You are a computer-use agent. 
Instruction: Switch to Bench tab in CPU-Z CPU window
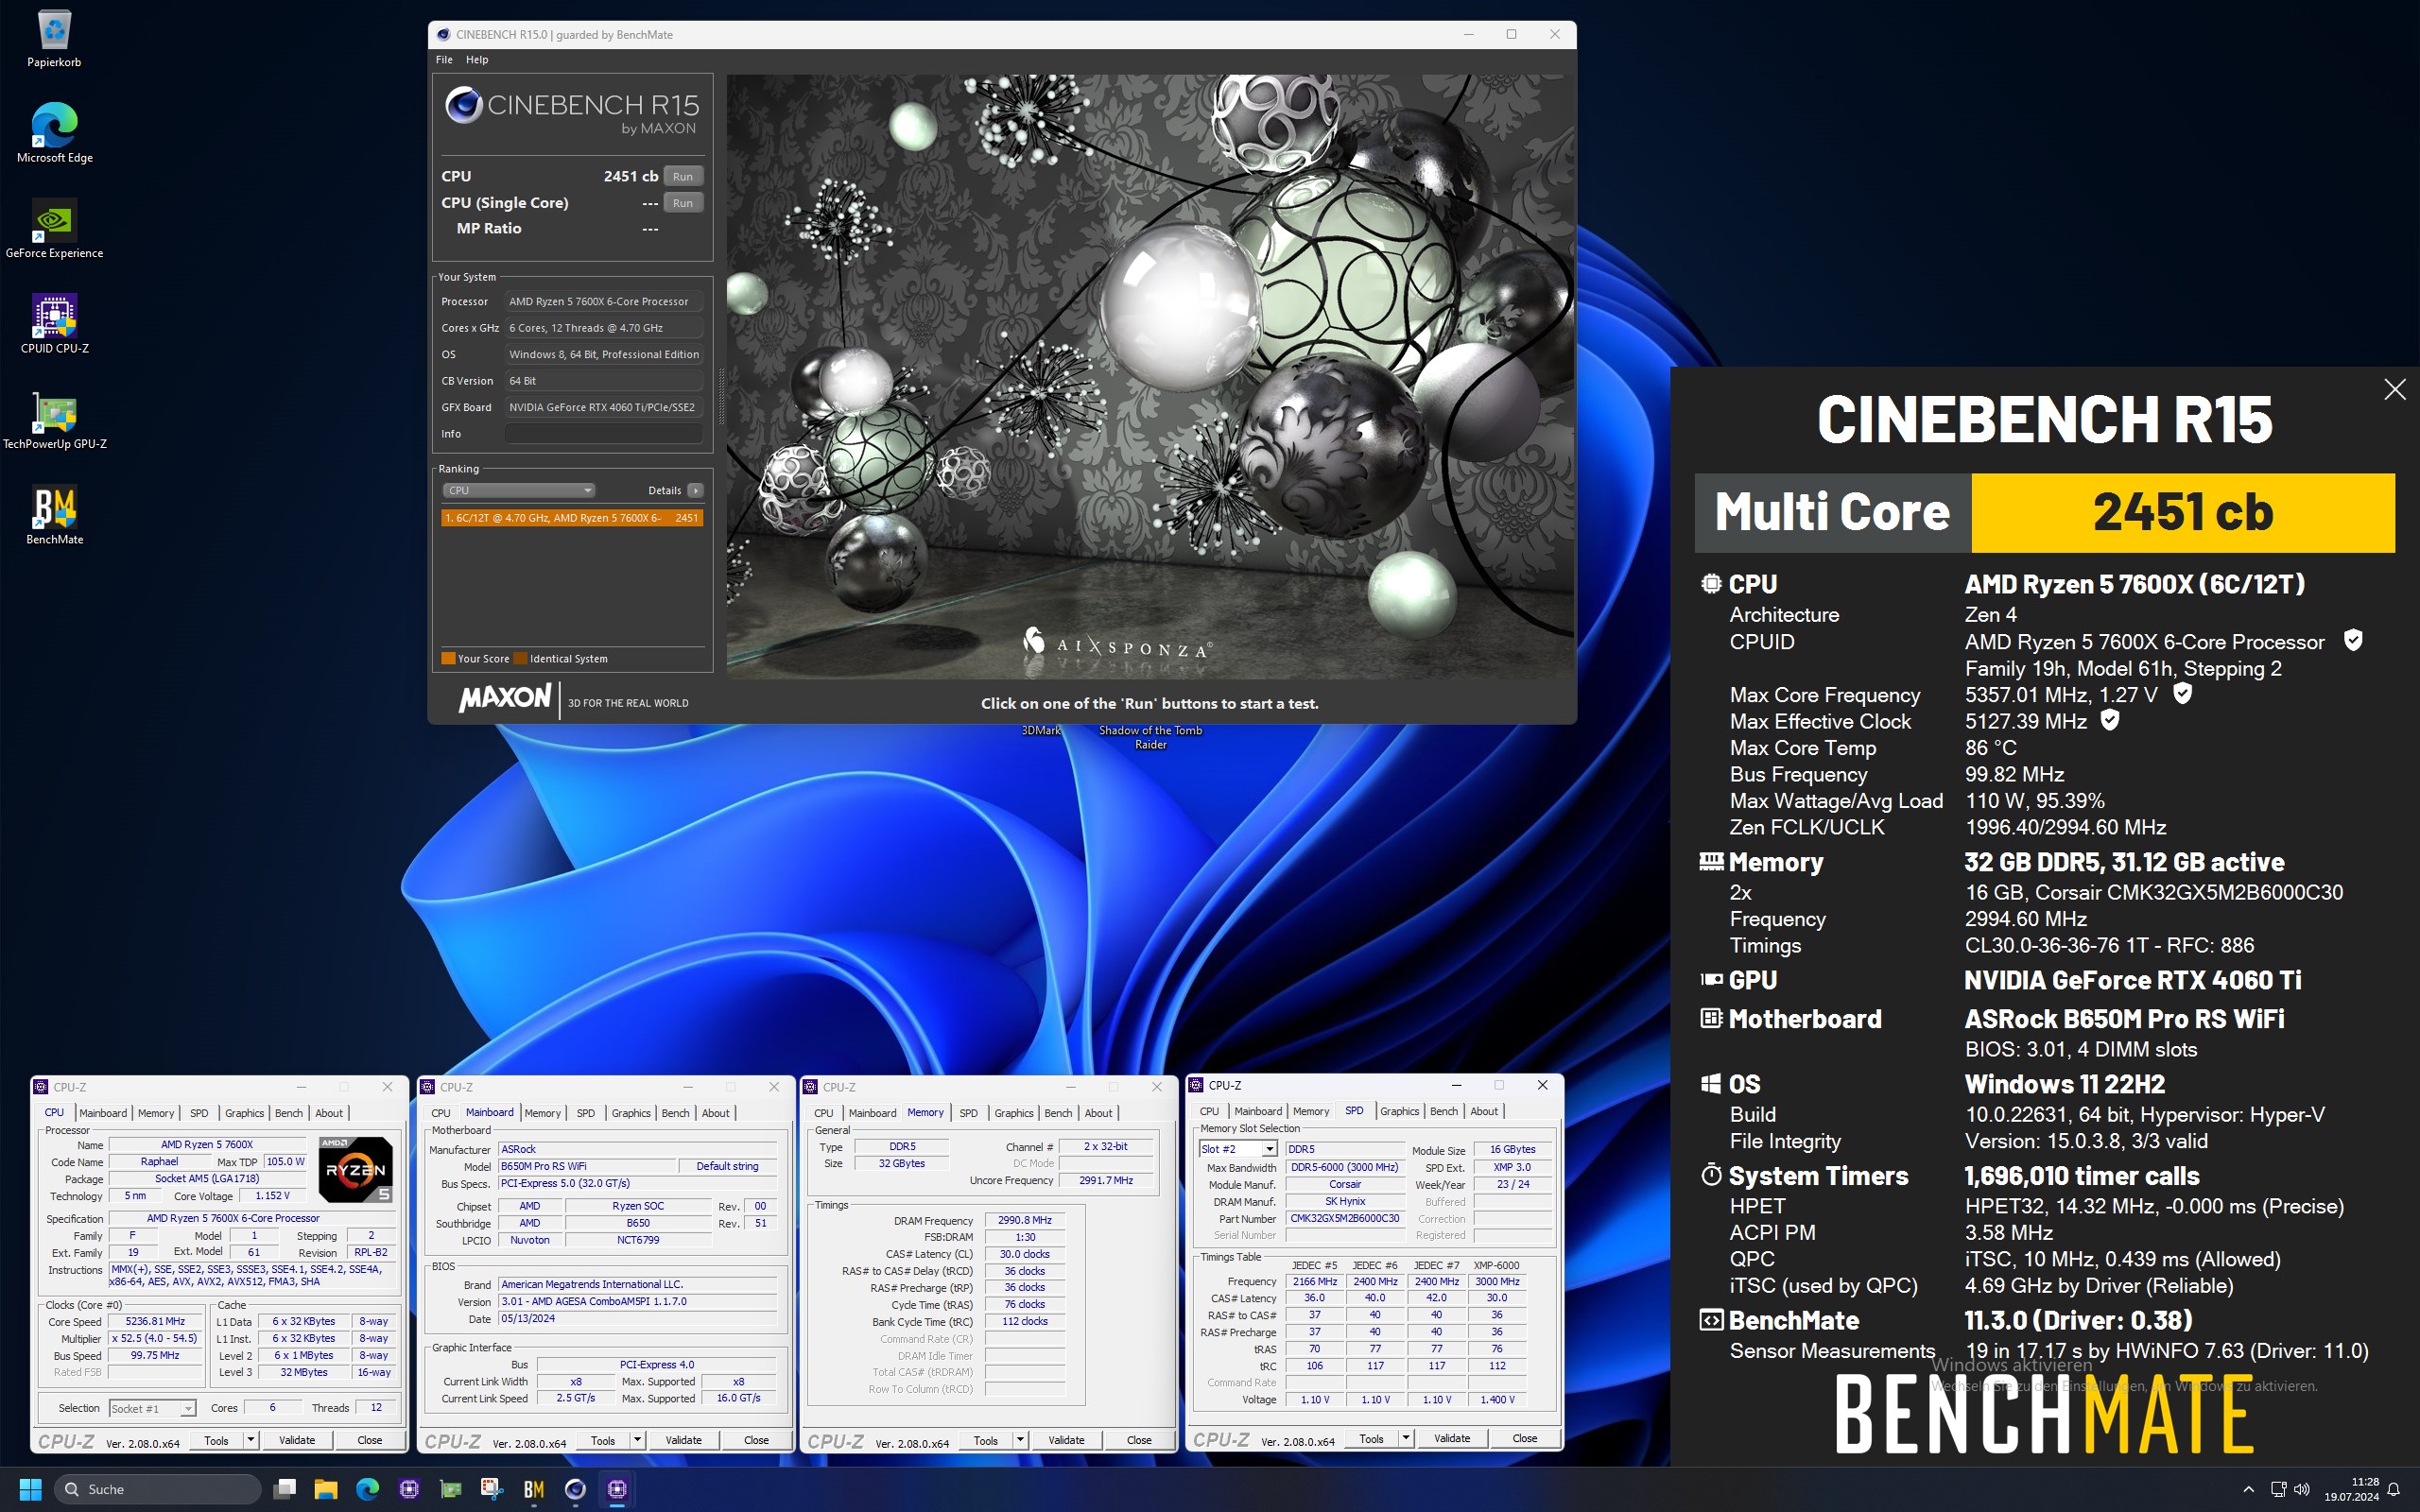point(289,1113)
